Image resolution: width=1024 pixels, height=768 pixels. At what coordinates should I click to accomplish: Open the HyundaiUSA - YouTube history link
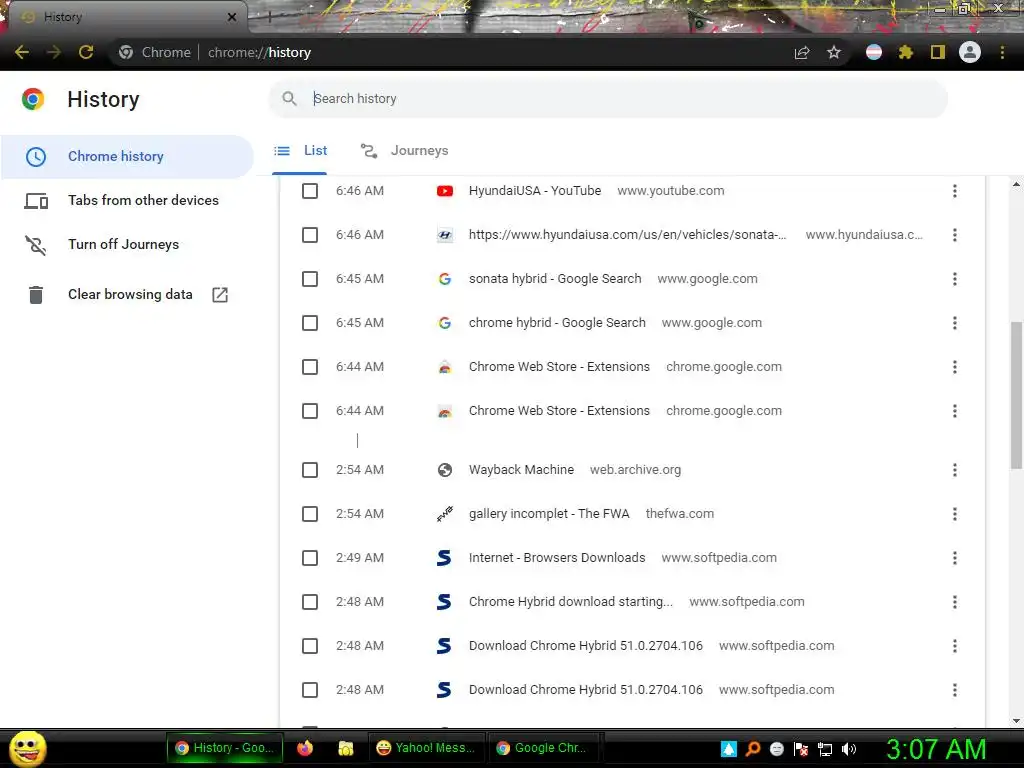[535, 191]
